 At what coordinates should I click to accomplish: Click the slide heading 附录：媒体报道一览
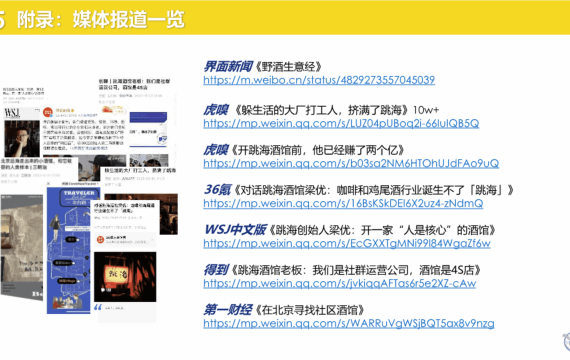[101, 19]
